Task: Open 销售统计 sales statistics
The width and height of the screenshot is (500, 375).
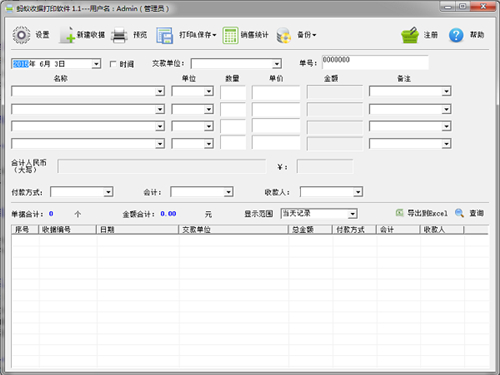Action: pyautogui.click(x=230, y=35)
